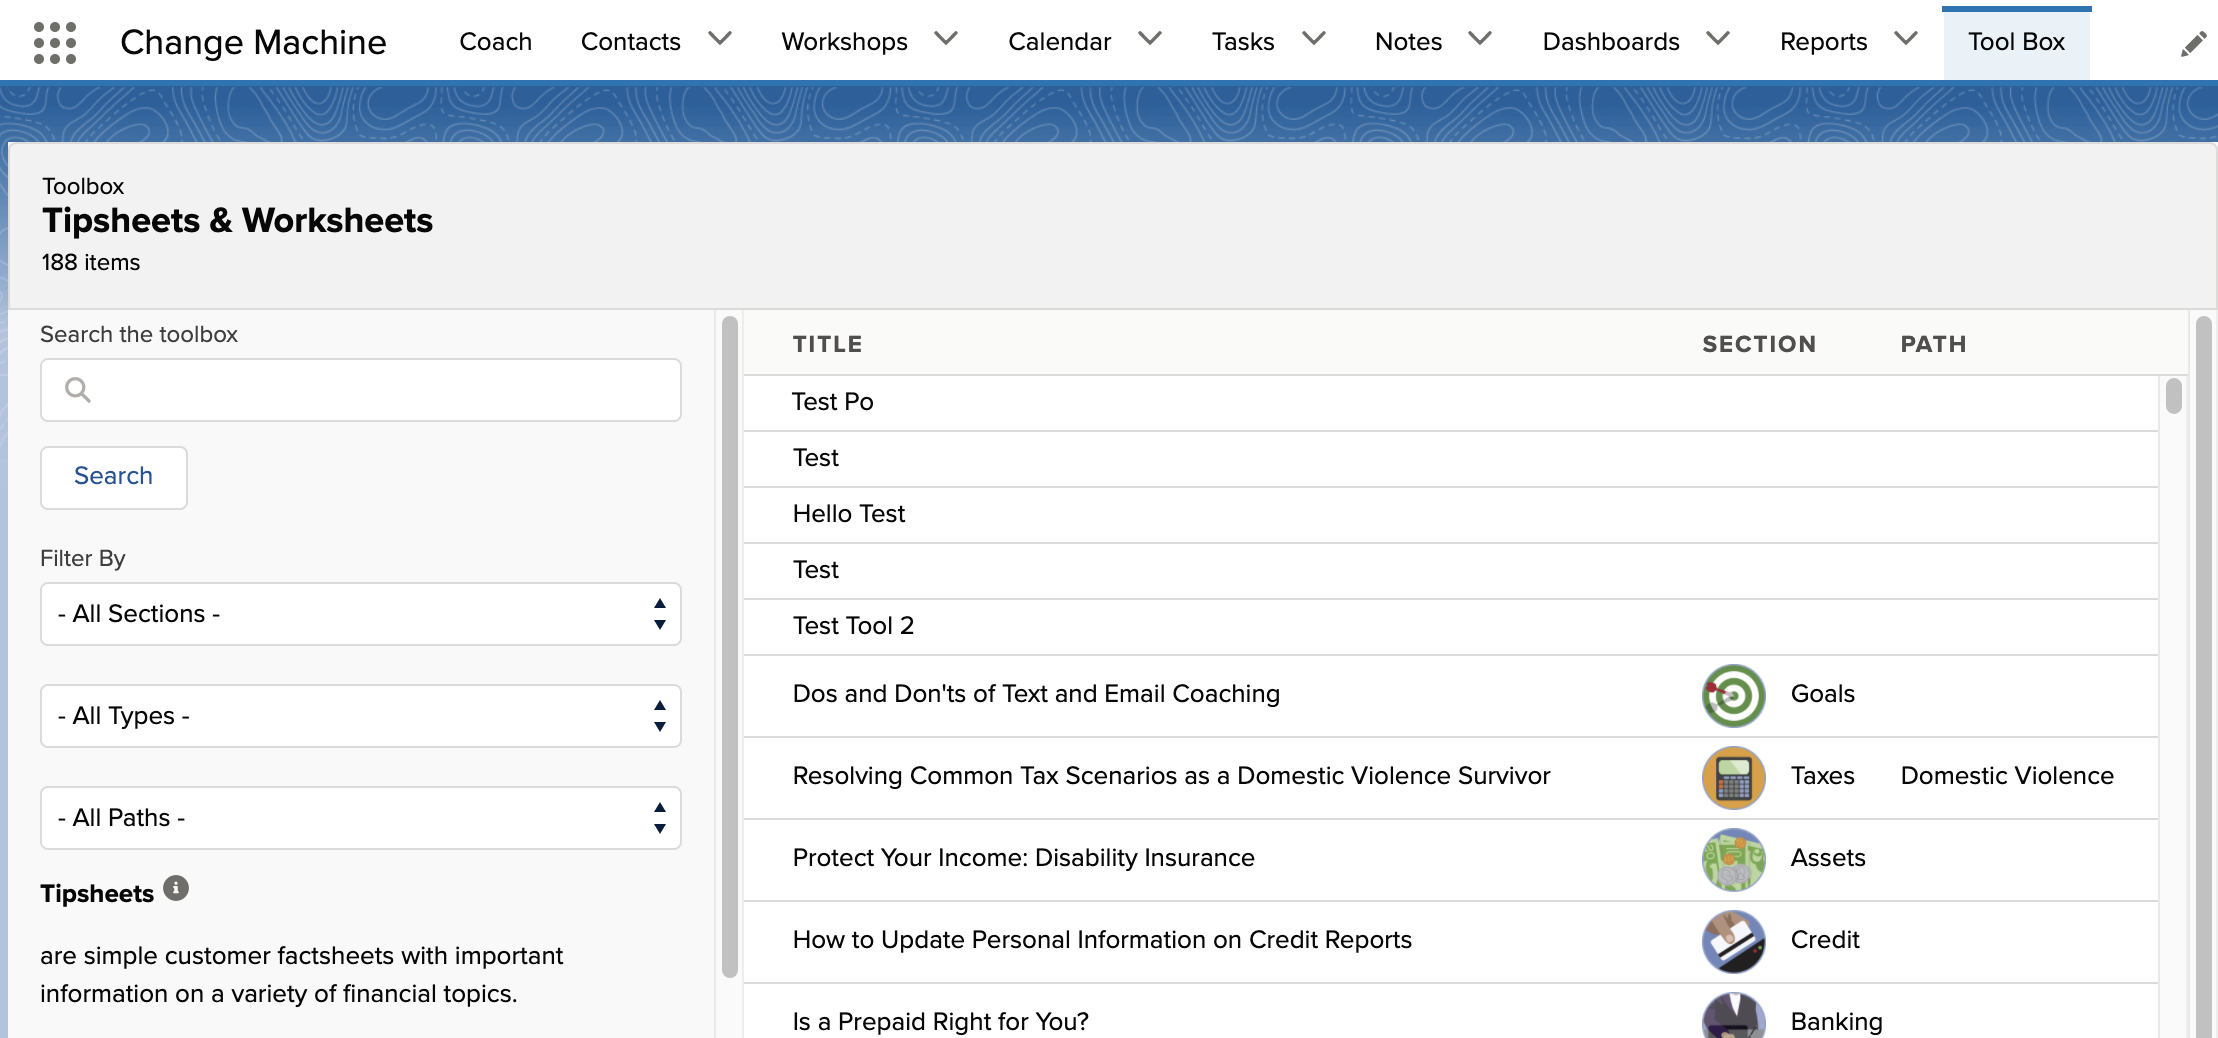Expand the Workshops menu chevron
Screen dimensions: 2218x1038
coord(946,39)
